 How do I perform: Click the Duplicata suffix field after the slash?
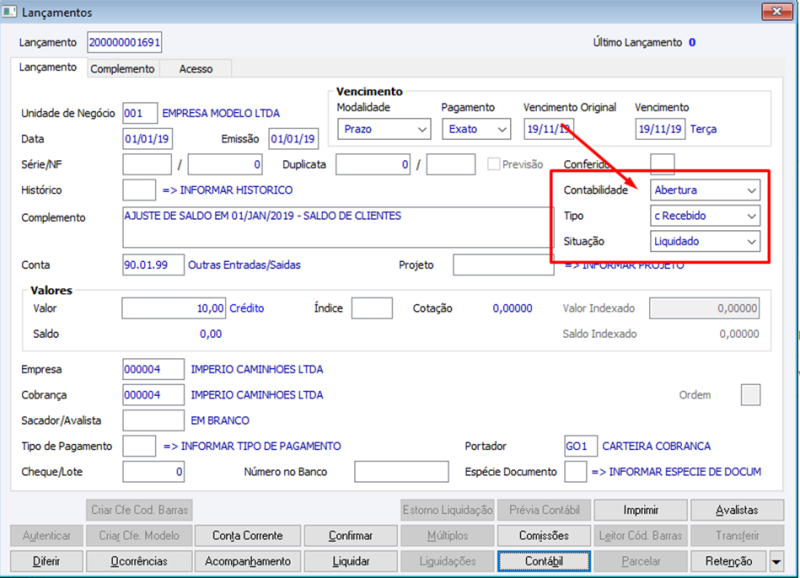[x=451, y=164]
